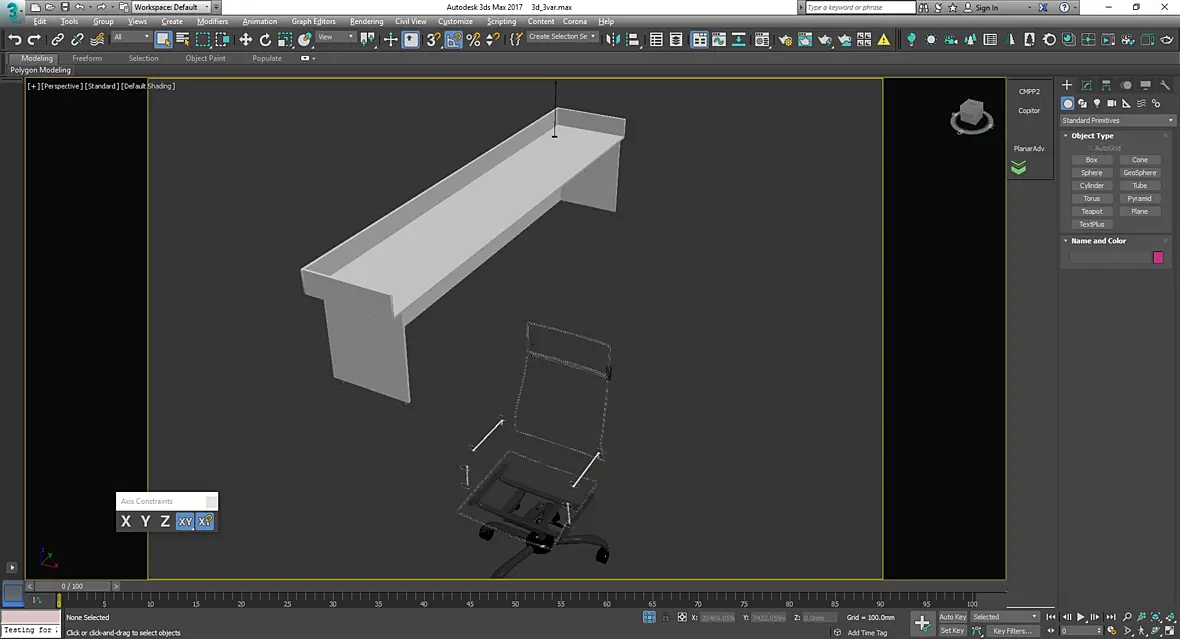Click Play Animation button
The image size is (1180, 639).
(x=1081, y=617)
